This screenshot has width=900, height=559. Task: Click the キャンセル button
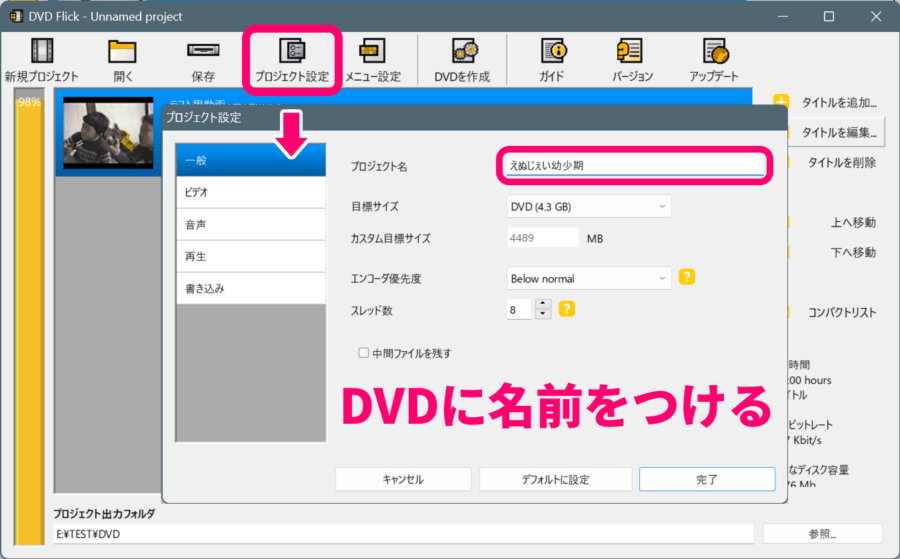point(403,479)
